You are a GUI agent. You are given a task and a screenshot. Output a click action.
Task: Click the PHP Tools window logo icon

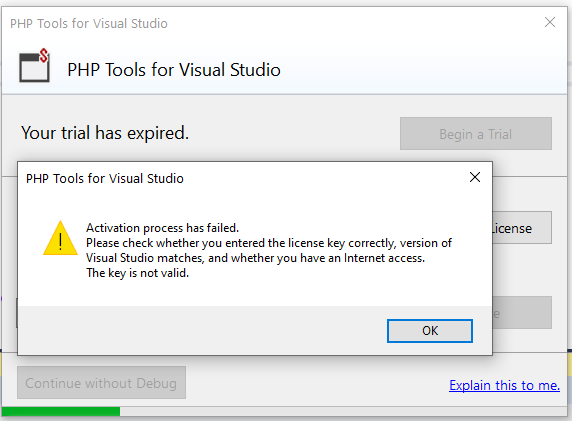pos(34,66)
